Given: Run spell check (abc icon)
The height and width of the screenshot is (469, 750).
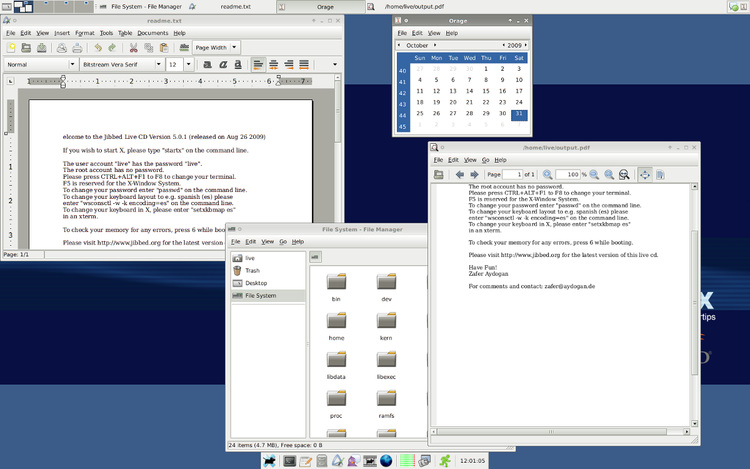Looking at the screenshot, I should pos(184,47).
